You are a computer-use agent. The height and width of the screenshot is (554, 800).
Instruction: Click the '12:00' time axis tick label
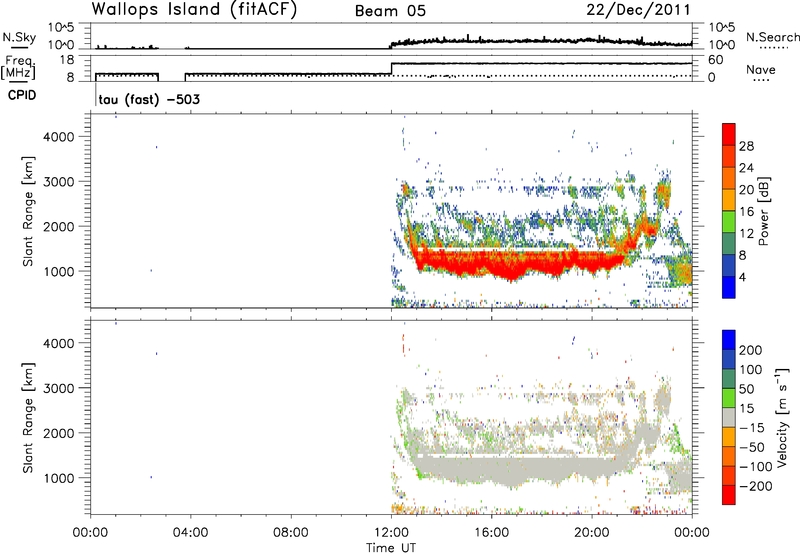coord(391,533)
